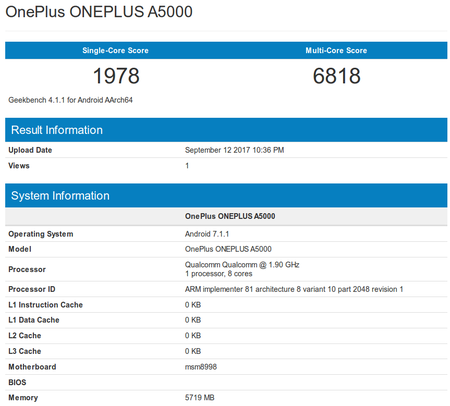Image resolution: width=450 pixels, height=406 pixels.
Task: Select the September 12 2017 upload date value
Action: (x=234, y=150)
